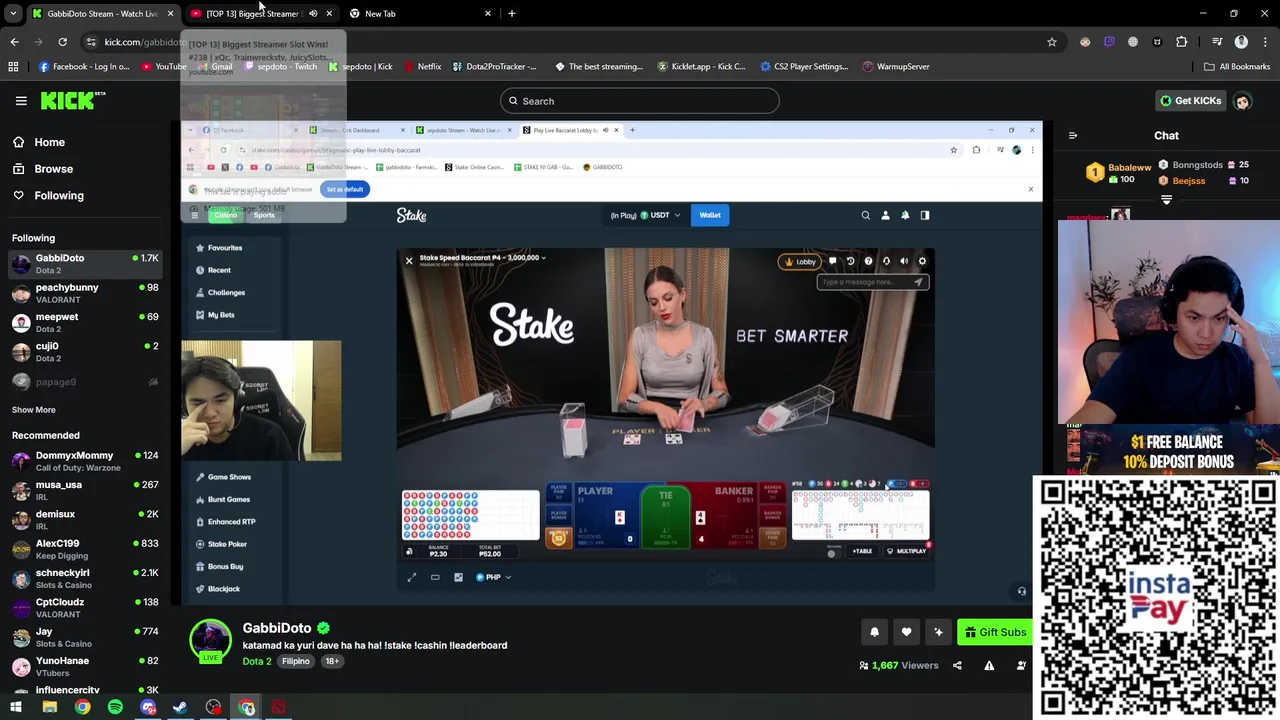Click the Kick search field
Image resolution: width=1280 pixels, height=720 pixels.
(639, 101)
